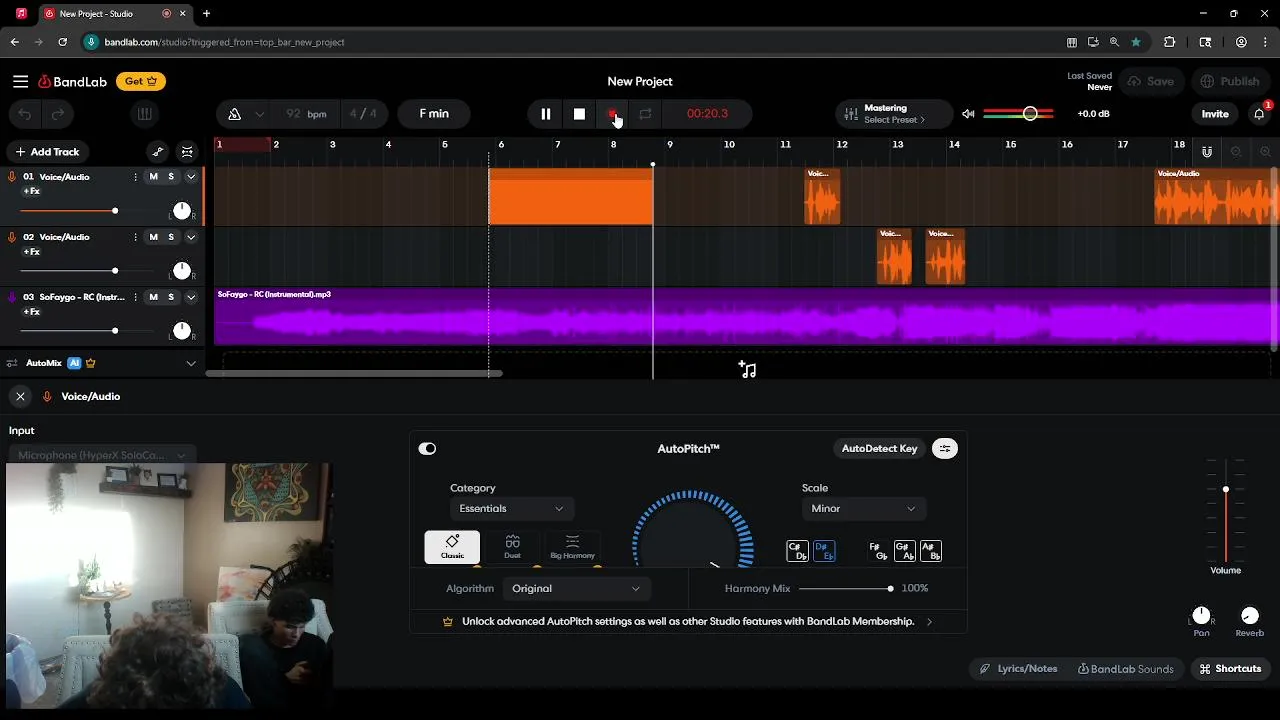Pause playback with the pause button

click(x=546, y=114)
